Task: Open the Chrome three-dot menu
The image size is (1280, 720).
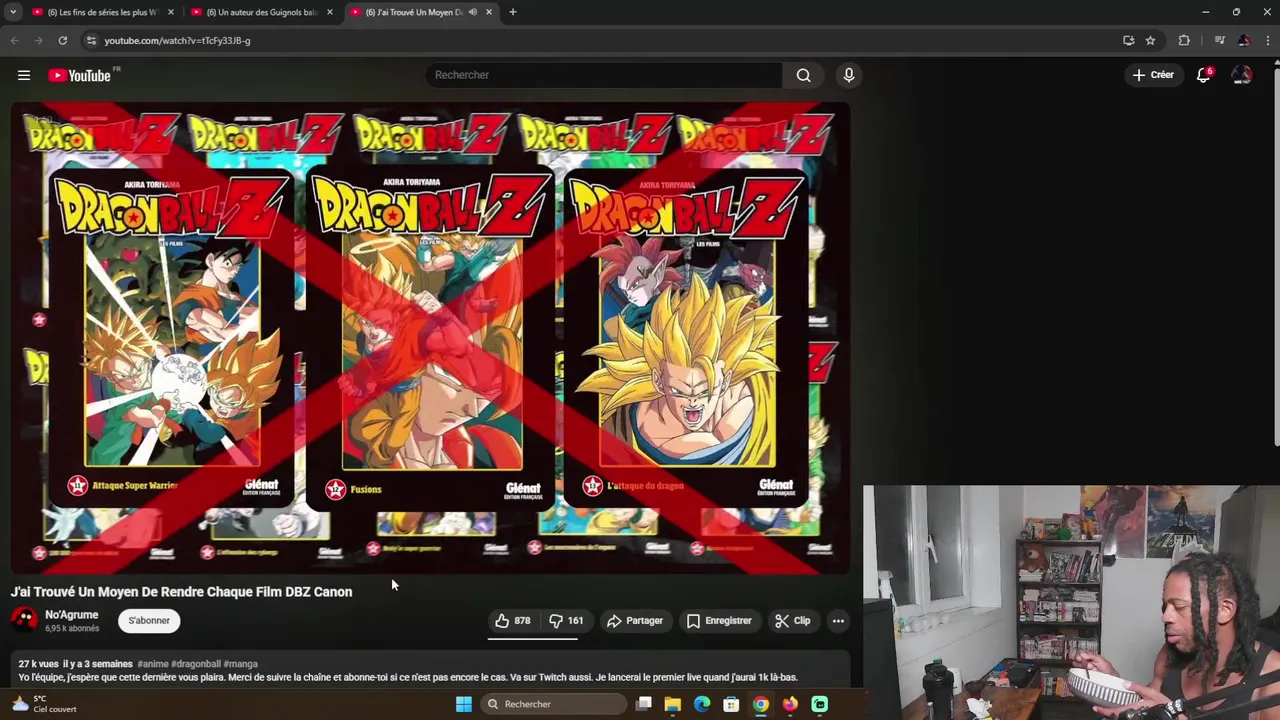Action: click(x=1266, y=41)
